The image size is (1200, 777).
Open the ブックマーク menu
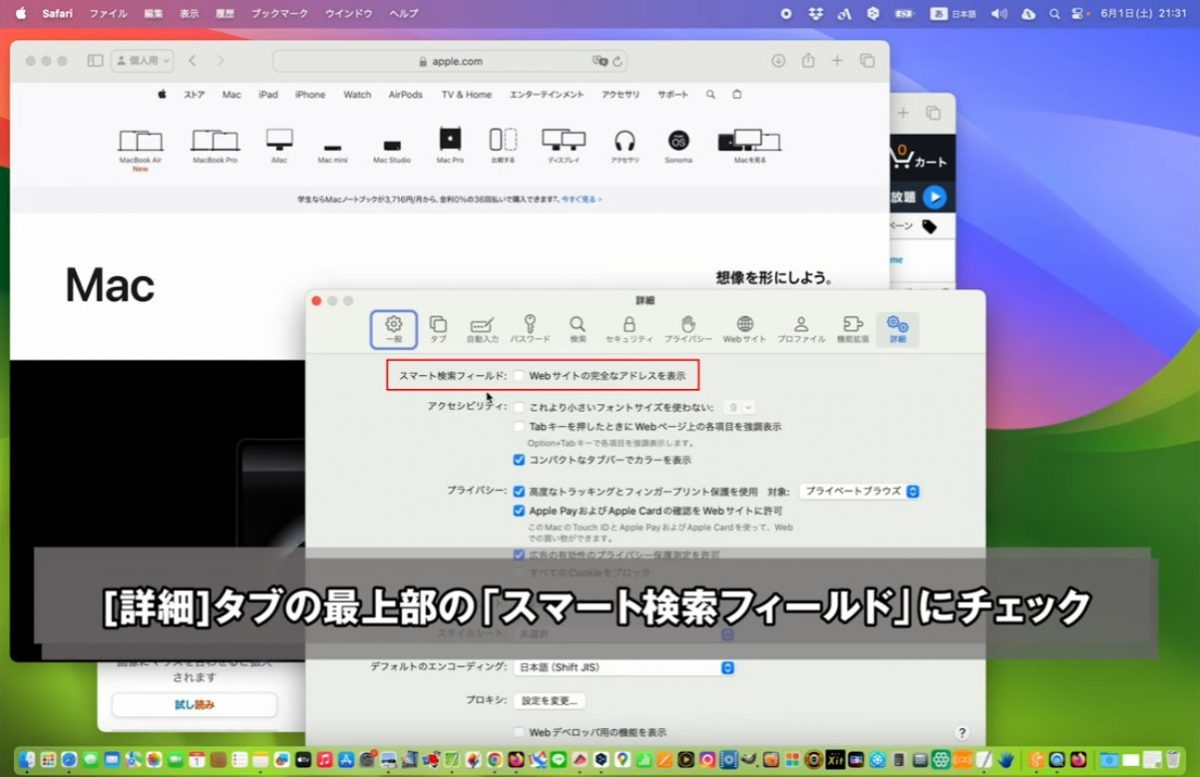(x=279, y=13)
